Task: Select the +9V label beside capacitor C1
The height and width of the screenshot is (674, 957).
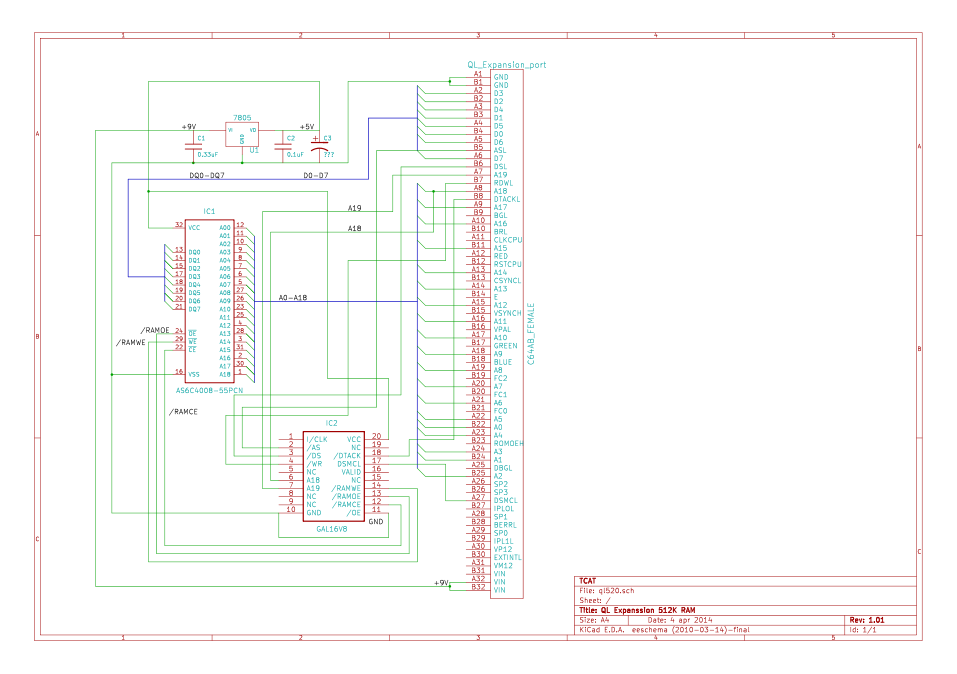Action: 189,126
